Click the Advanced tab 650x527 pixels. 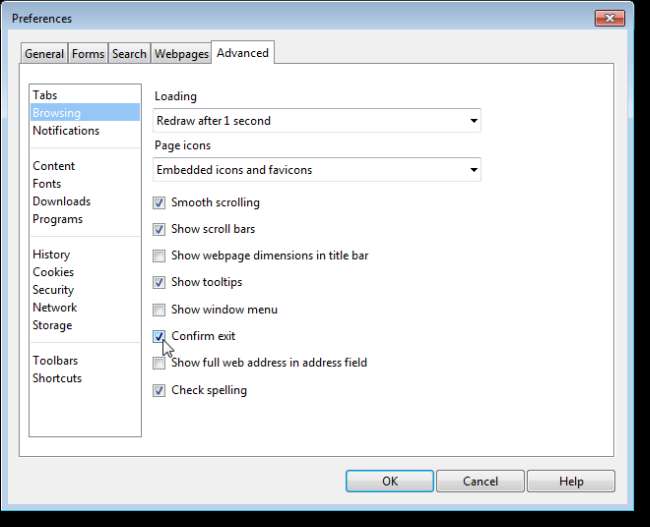point(243,53)
